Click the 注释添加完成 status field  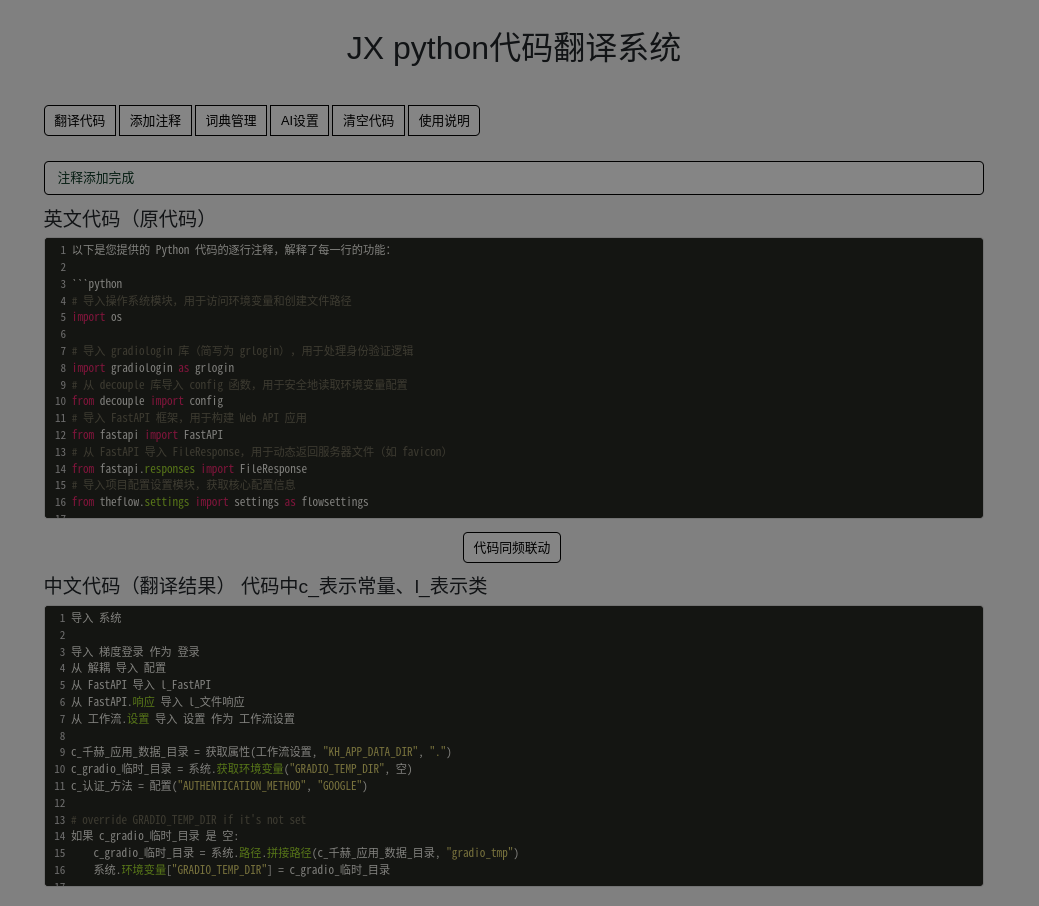pyautogui.click(x=513, y=178)
